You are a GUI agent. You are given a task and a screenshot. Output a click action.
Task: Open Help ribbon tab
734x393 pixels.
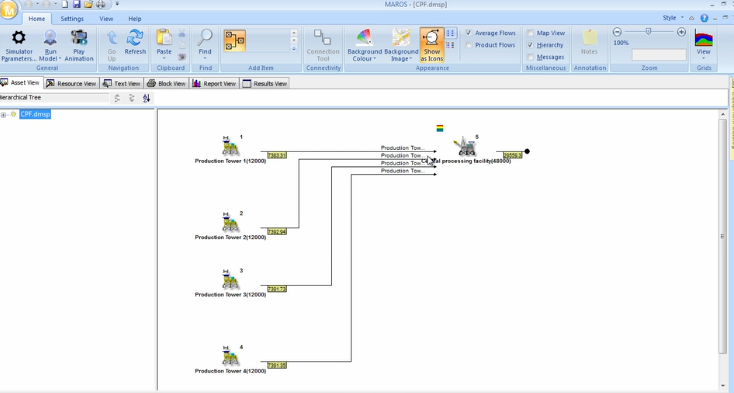(134, 19)
